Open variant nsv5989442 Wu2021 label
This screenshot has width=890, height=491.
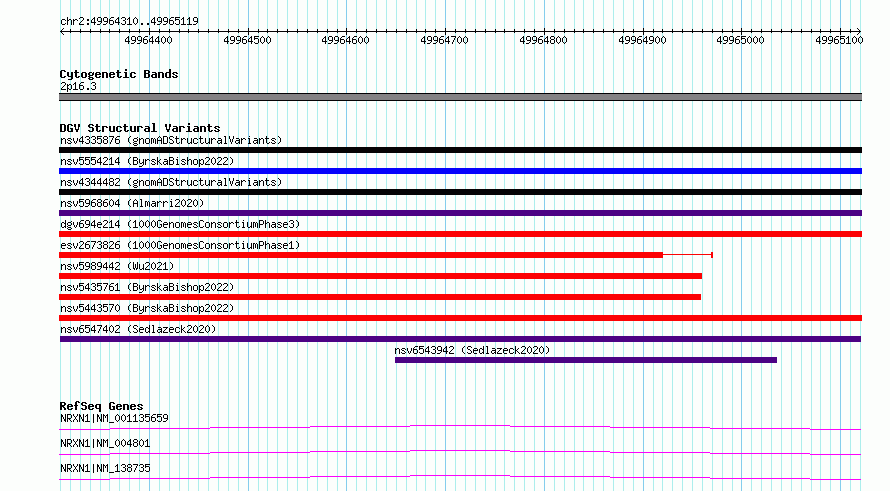pyautogui.click(x=117, y=266)
